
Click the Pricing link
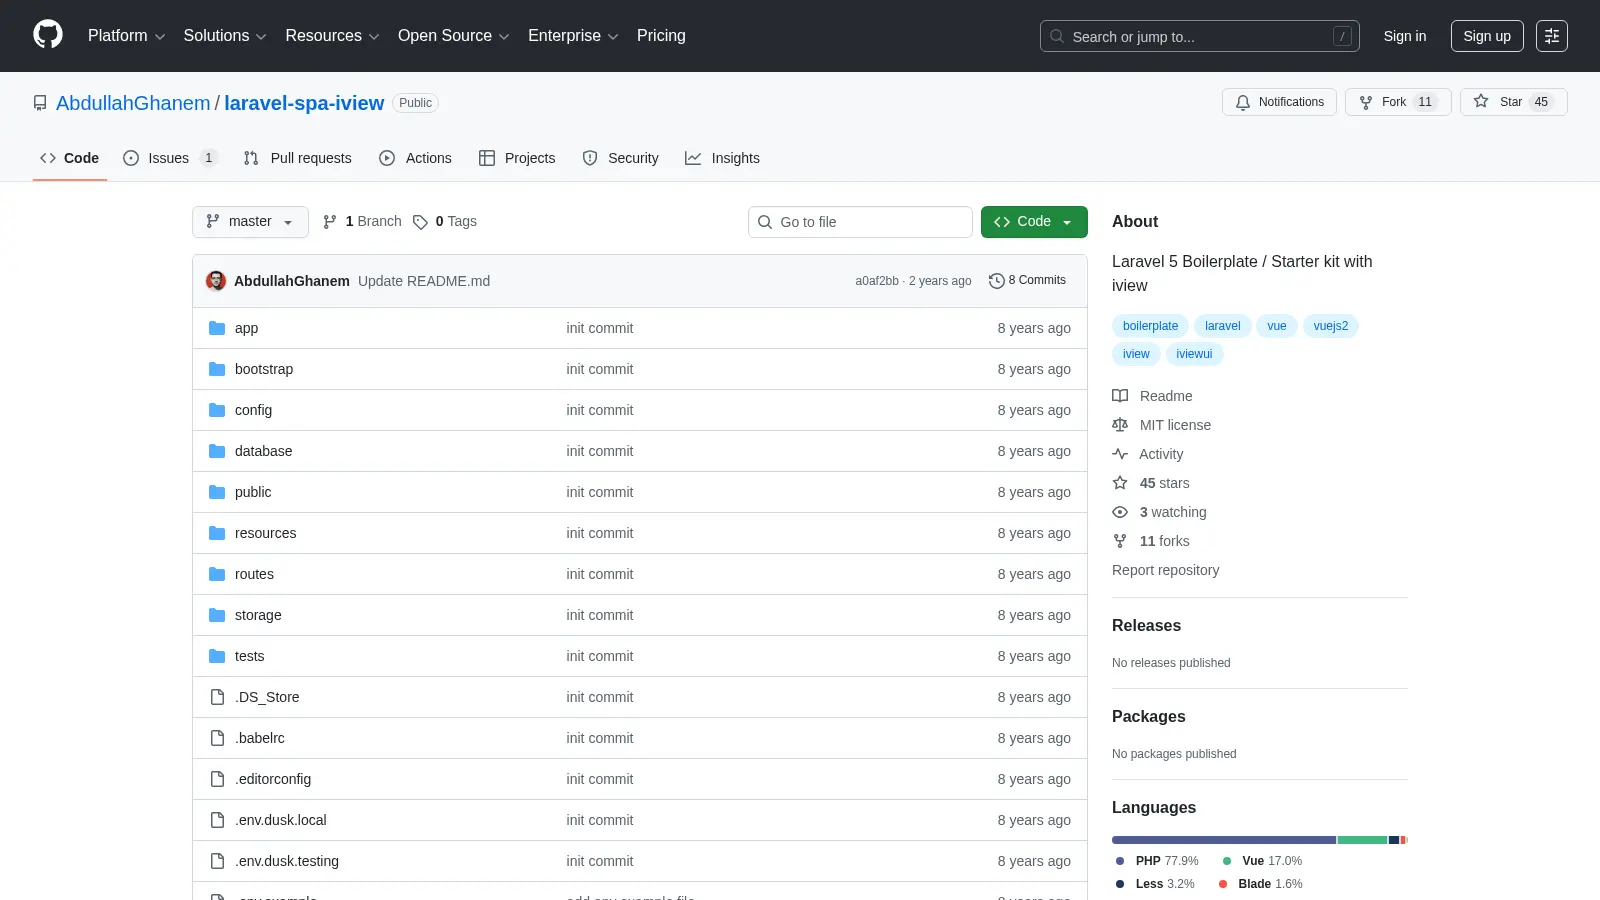click(x=661, y=36)
